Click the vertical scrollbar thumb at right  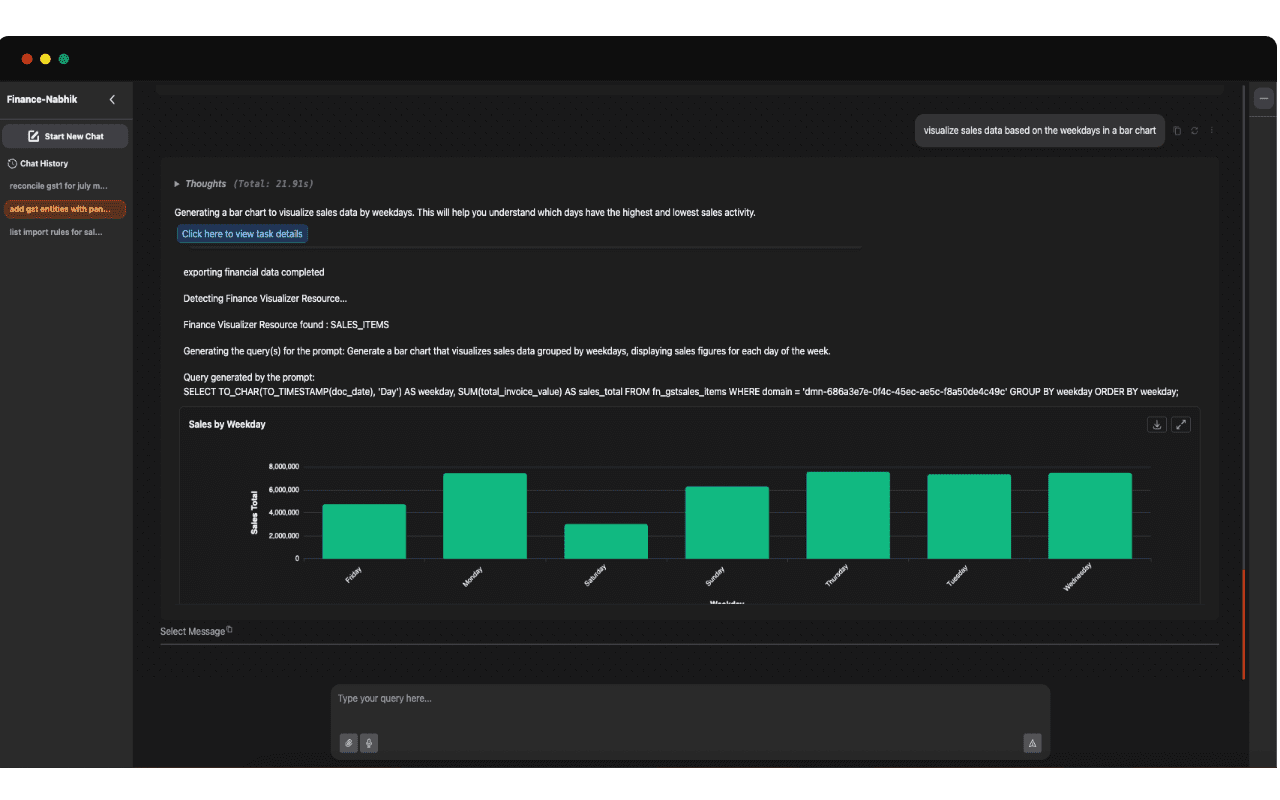click(1244, 625)
